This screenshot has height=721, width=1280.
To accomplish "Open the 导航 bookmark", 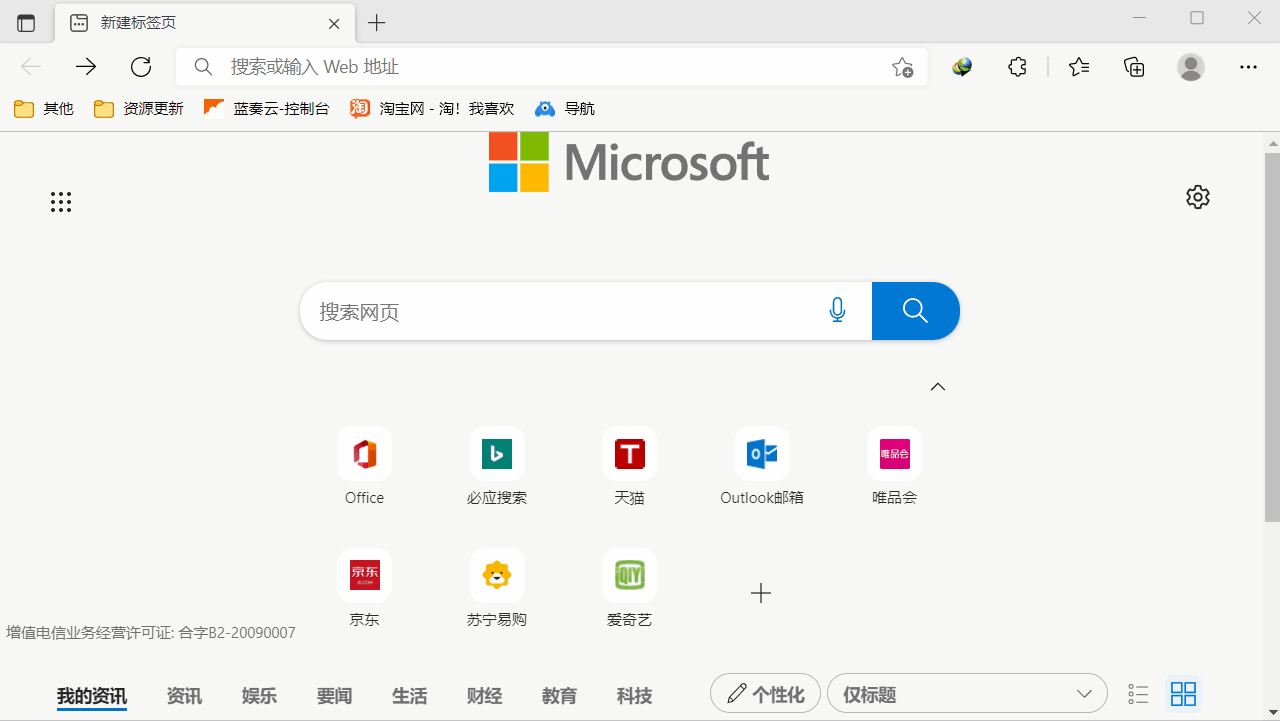I will tap(565, 109).
